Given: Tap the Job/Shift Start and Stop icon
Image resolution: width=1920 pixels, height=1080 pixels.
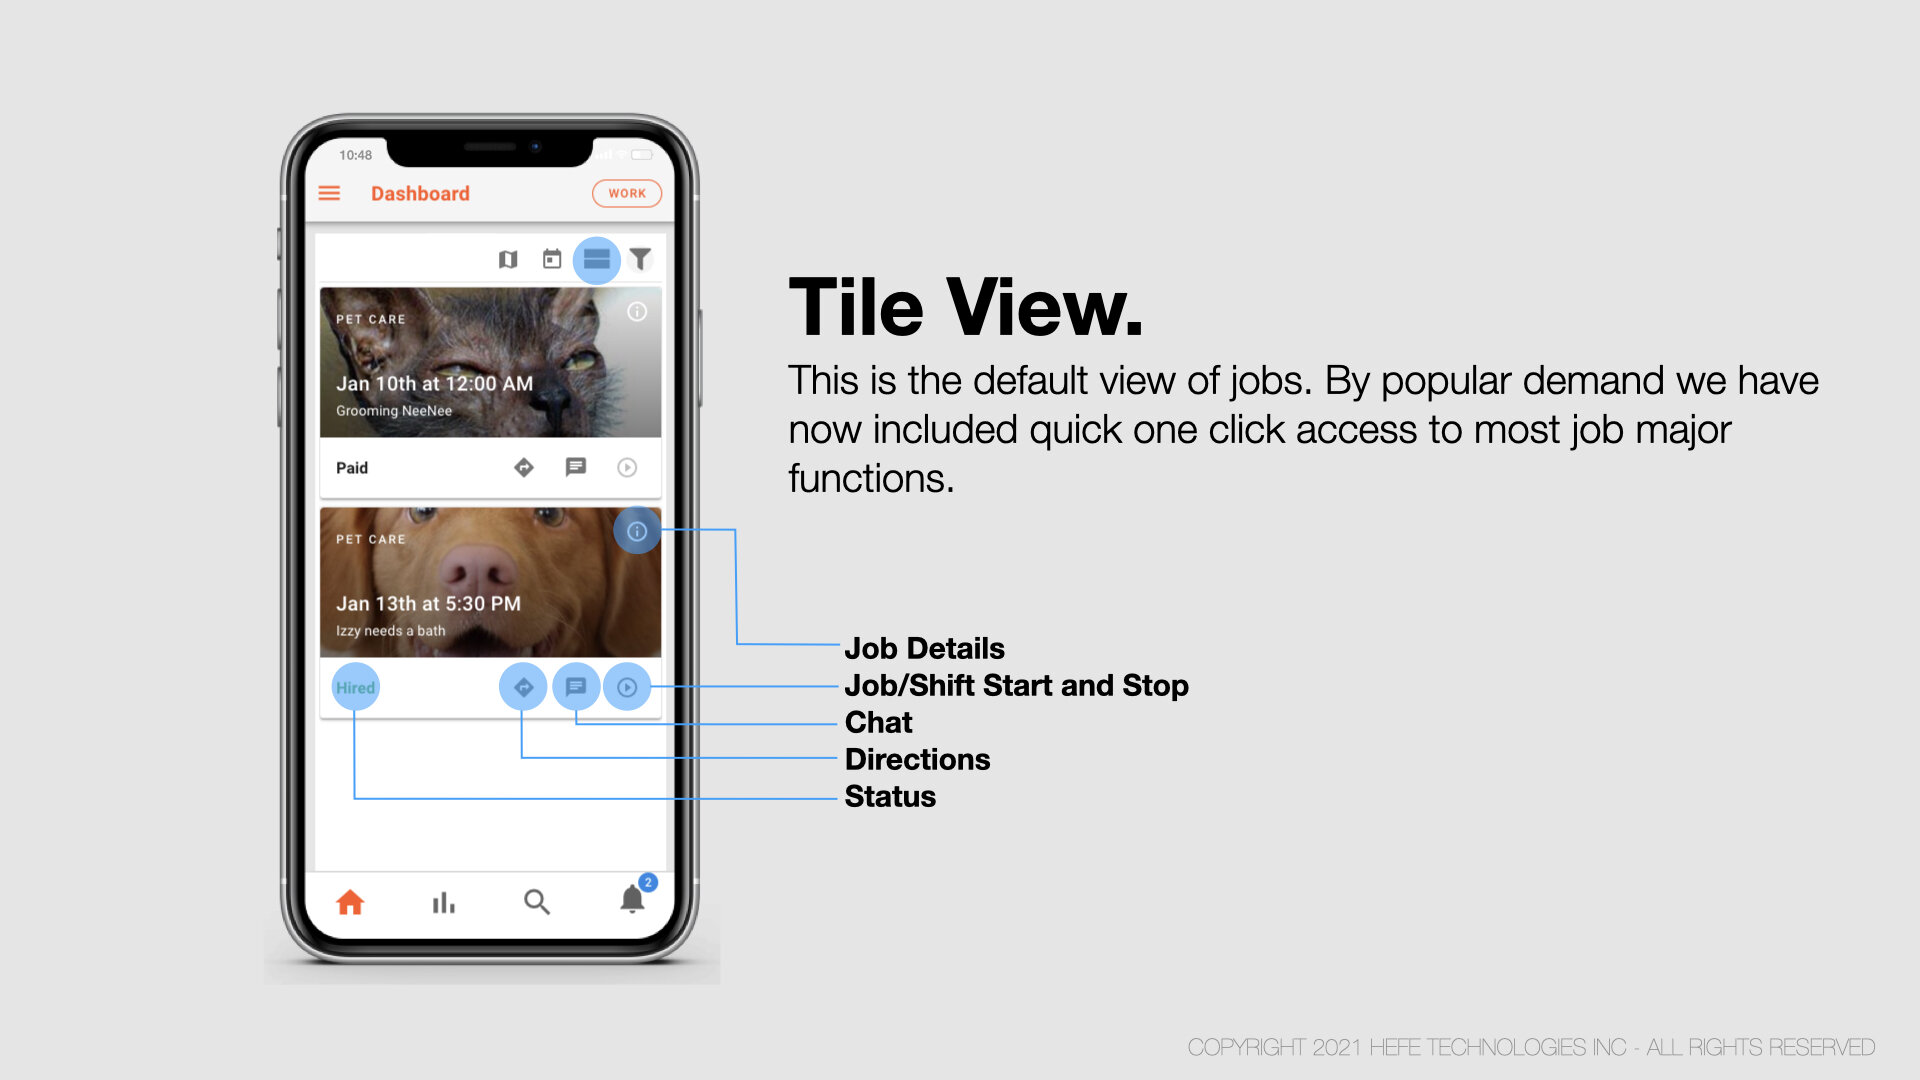Looking at the screenshot, I should pyautogui.click(x=628, y=684).
